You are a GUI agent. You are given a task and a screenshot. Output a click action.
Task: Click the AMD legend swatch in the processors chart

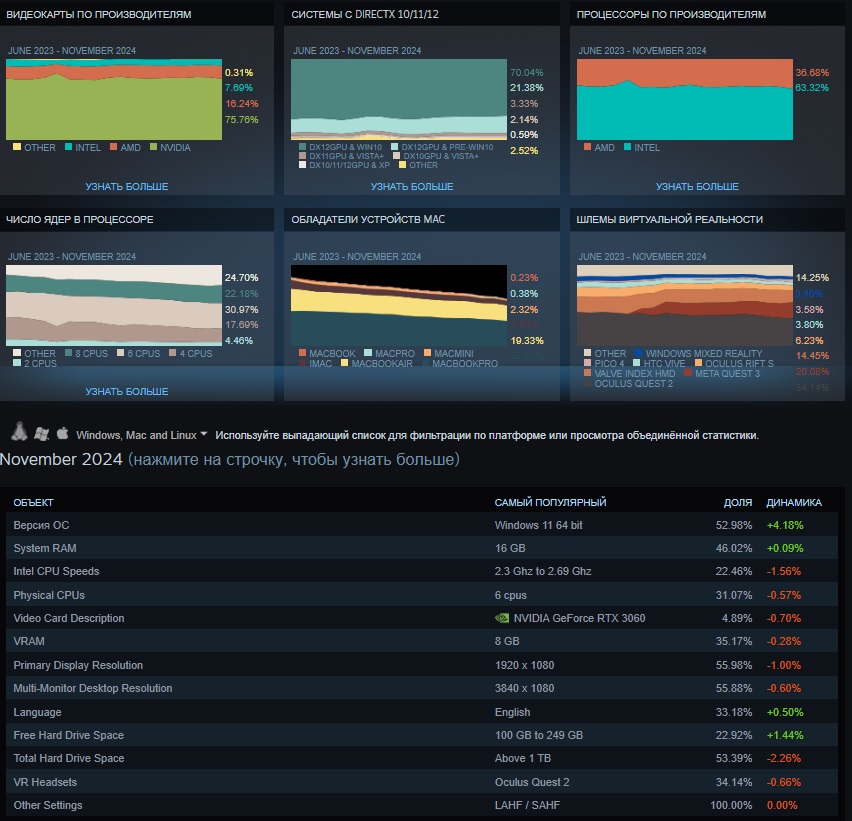coord(586,148)
